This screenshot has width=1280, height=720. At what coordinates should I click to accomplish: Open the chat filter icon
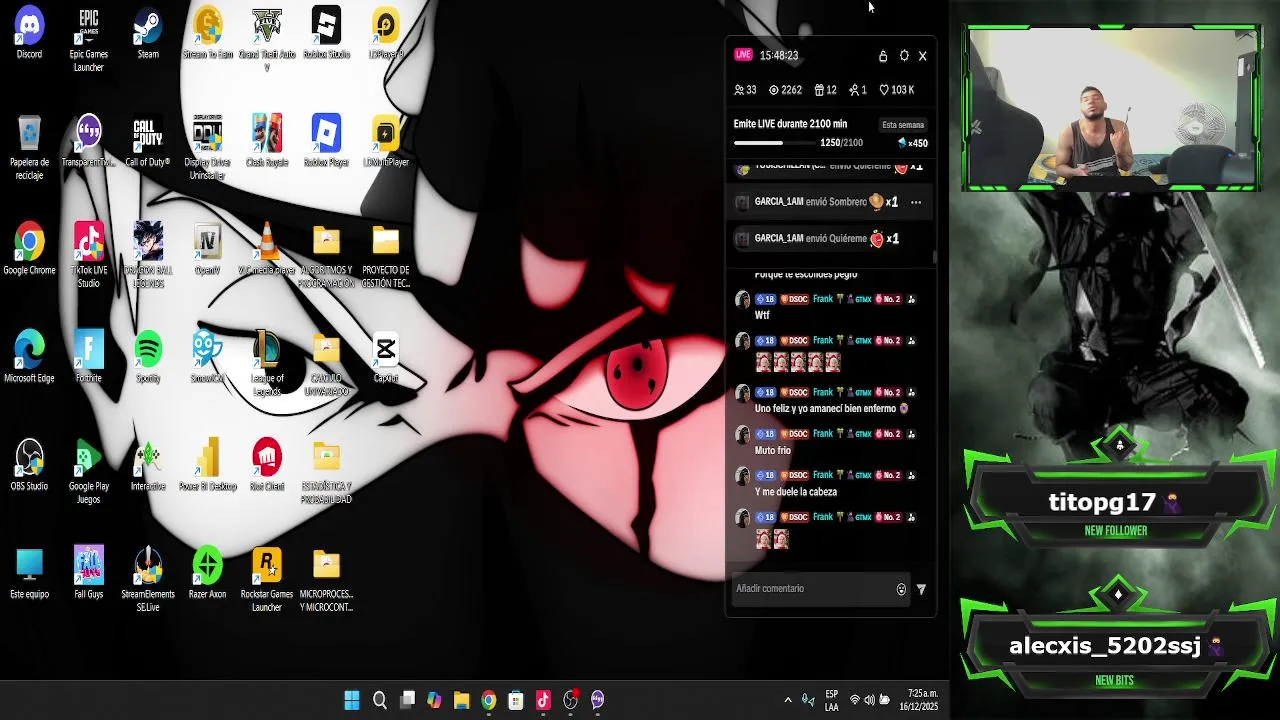pyautogui.click(x=921, y=590)
